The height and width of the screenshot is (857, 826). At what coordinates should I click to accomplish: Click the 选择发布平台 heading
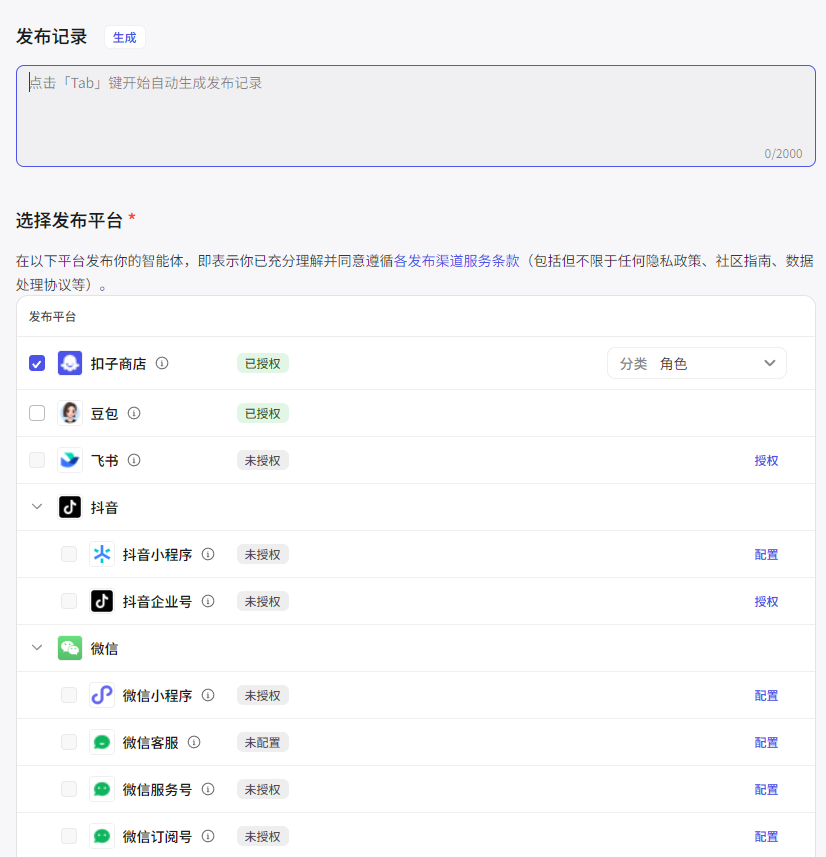coord(69,220)
